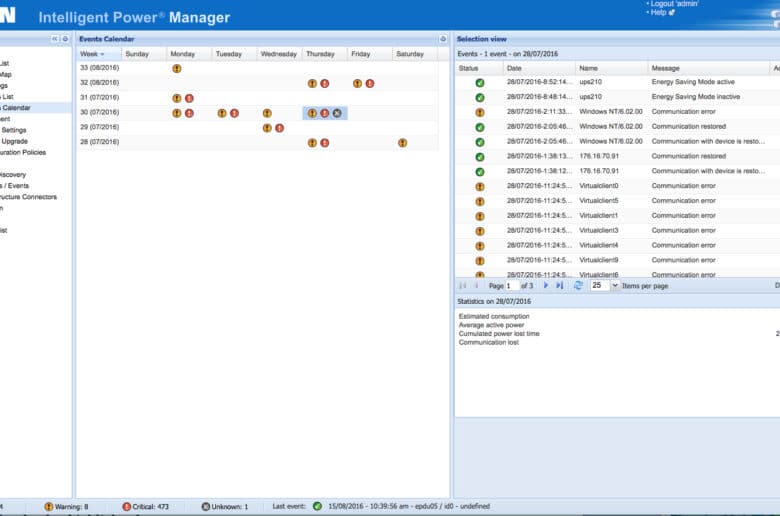This screenshot has height=516, width=780.
Task: Click the last event text 15/08/2016 in status bar
Action: [409, 506]
